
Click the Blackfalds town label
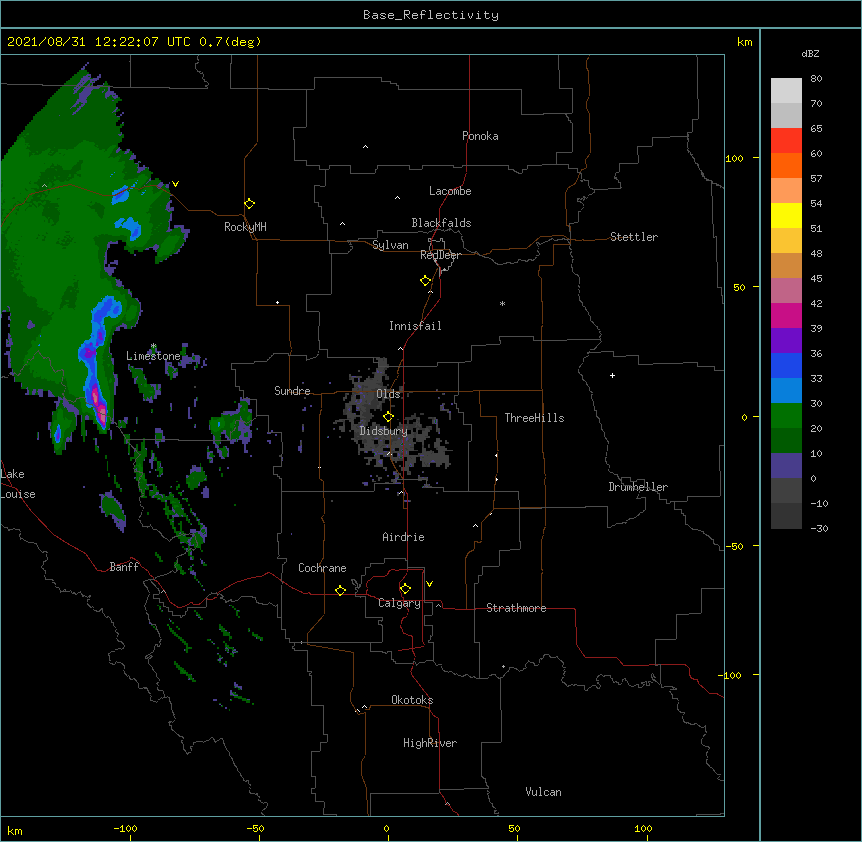441,223
